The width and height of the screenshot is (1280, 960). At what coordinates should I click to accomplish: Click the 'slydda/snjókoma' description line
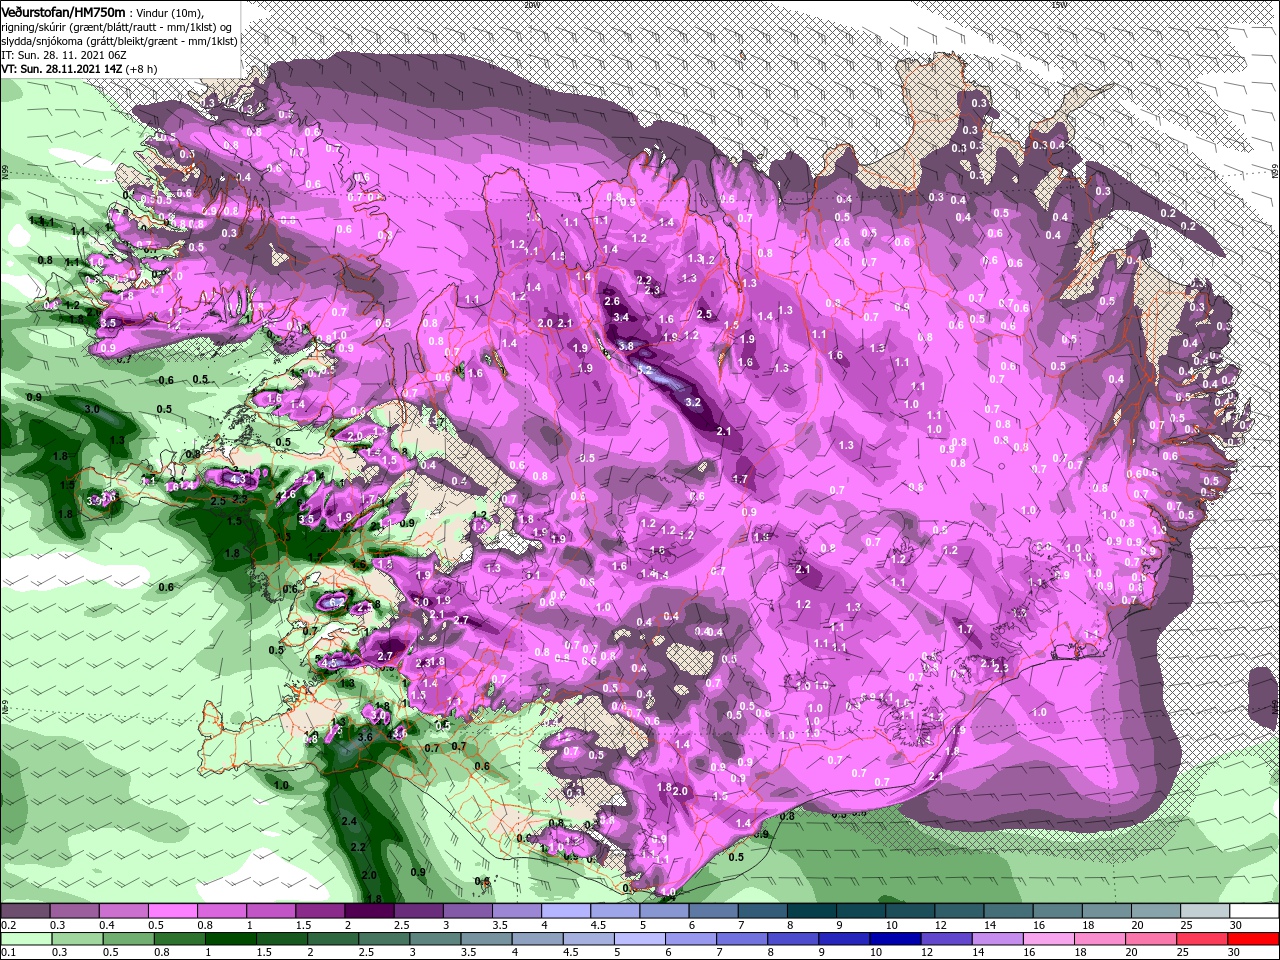119,41
